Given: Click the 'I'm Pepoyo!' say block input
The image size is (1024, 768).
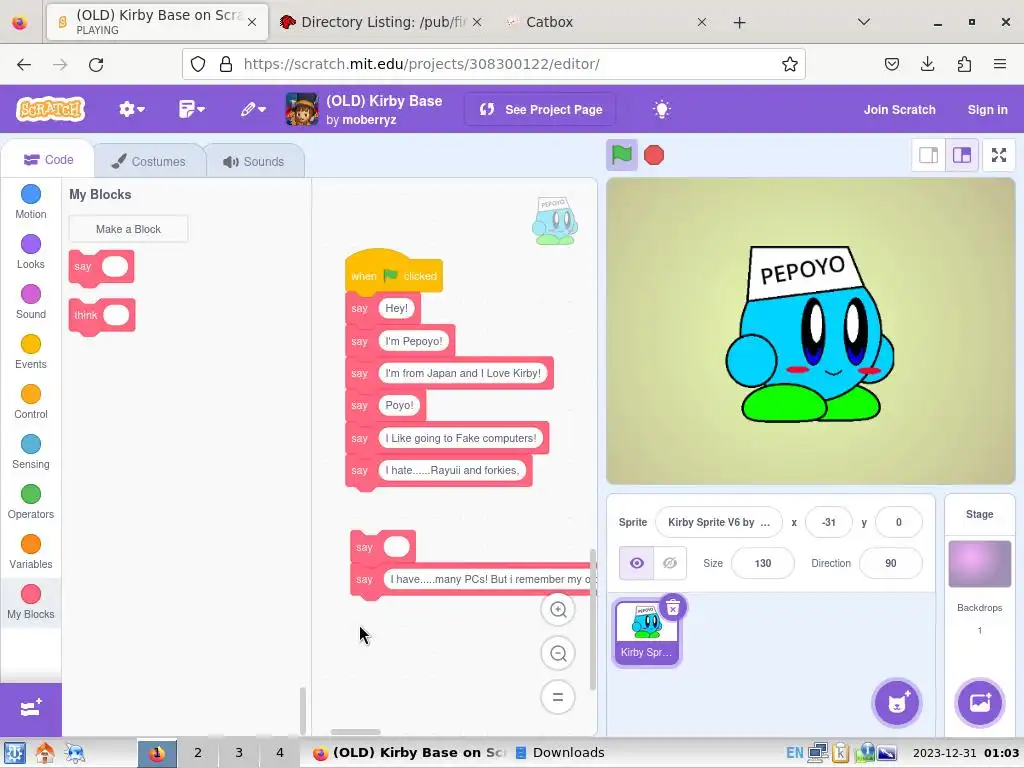Looking at the screenshot, I should pos(413,341).
